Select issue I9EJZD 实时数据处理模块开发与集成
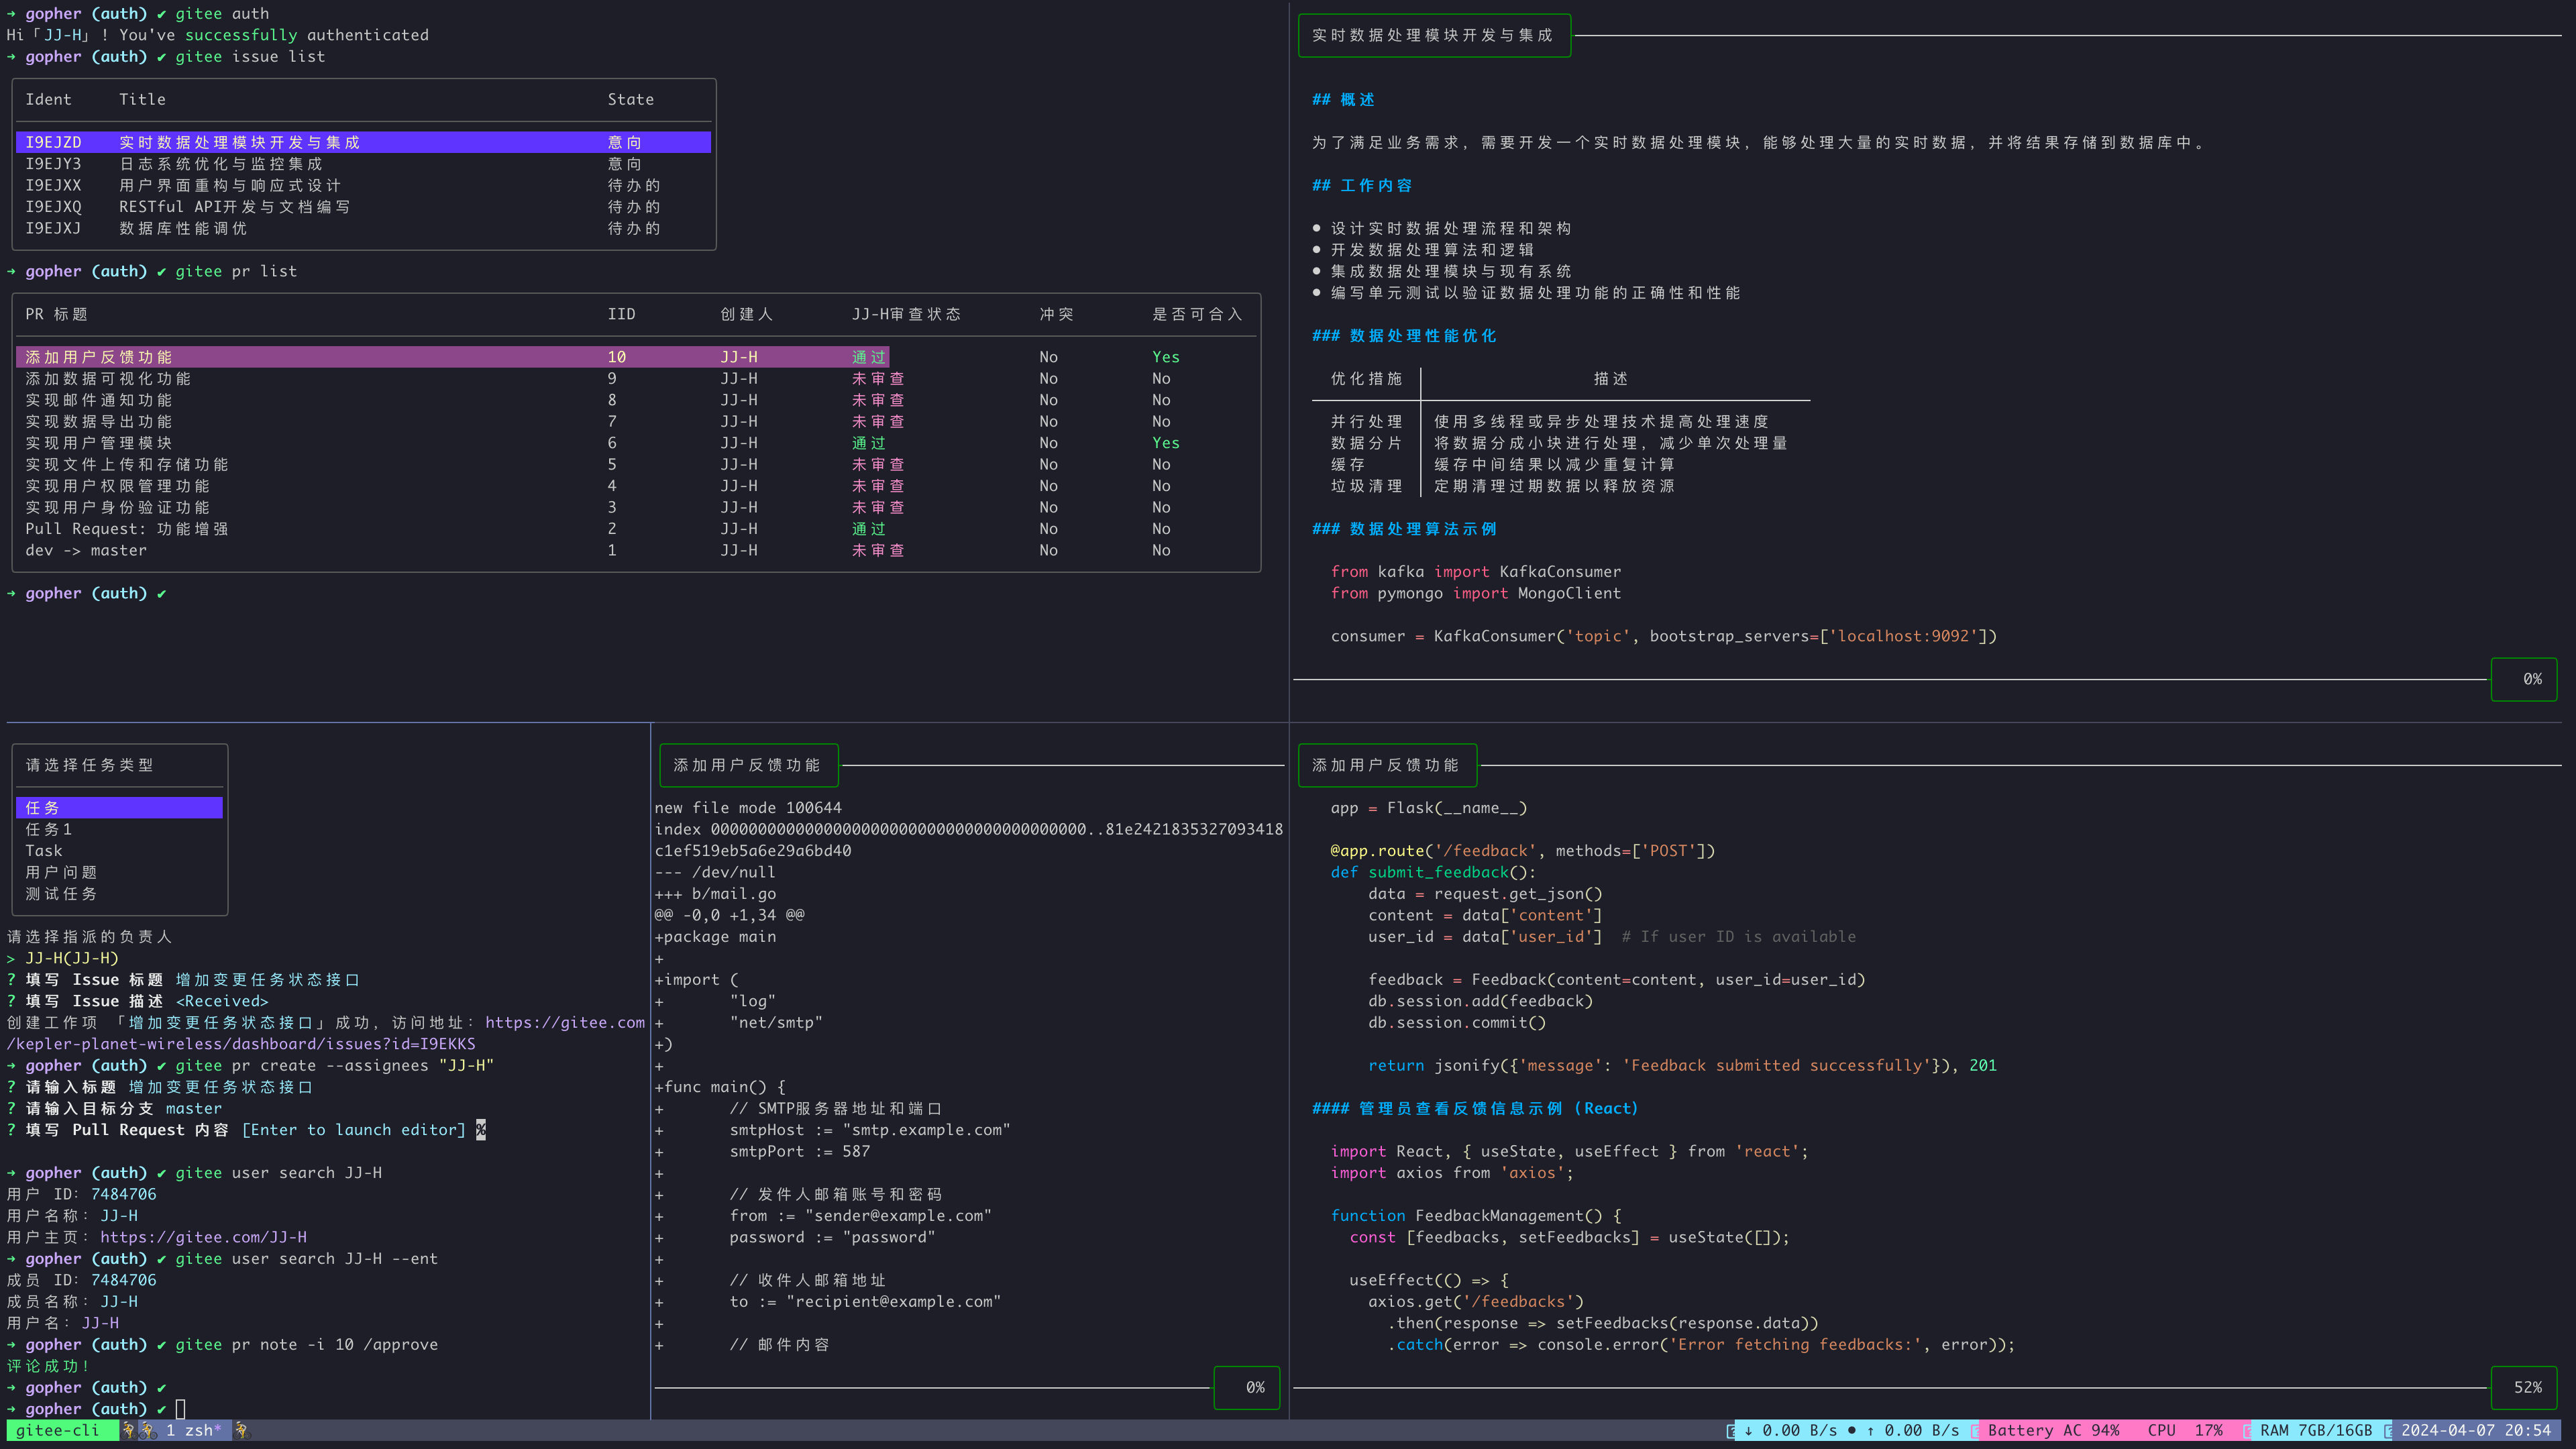The height and width of the screenshot is (1449, 2576). tap(363, 142)
